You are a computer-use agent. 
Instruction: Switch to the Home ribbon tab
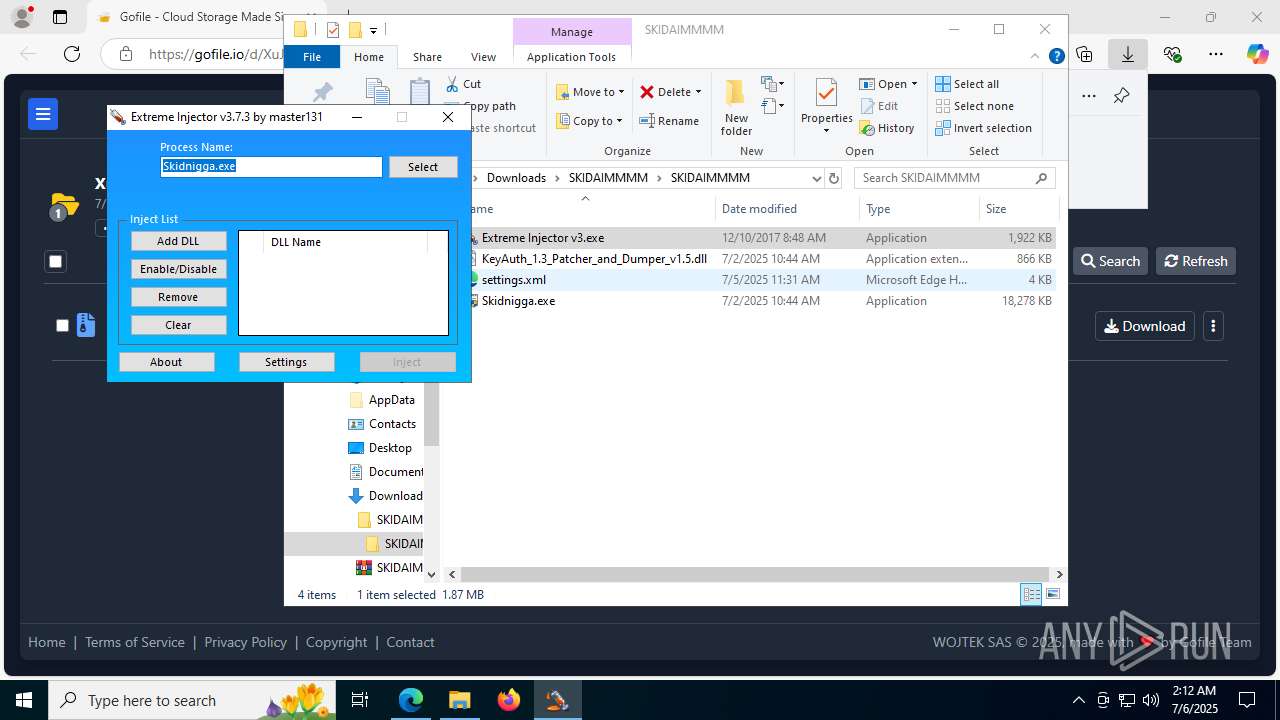(369, 57)
